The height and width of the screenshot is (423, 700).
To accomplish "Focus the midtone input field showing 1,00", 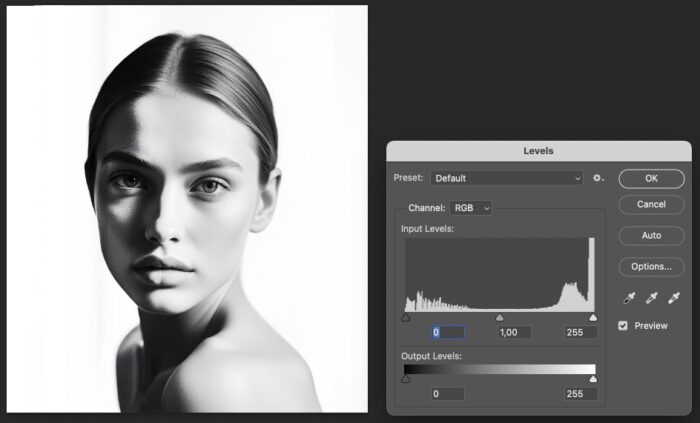I will pyautogui.click(x=514, y=332).
